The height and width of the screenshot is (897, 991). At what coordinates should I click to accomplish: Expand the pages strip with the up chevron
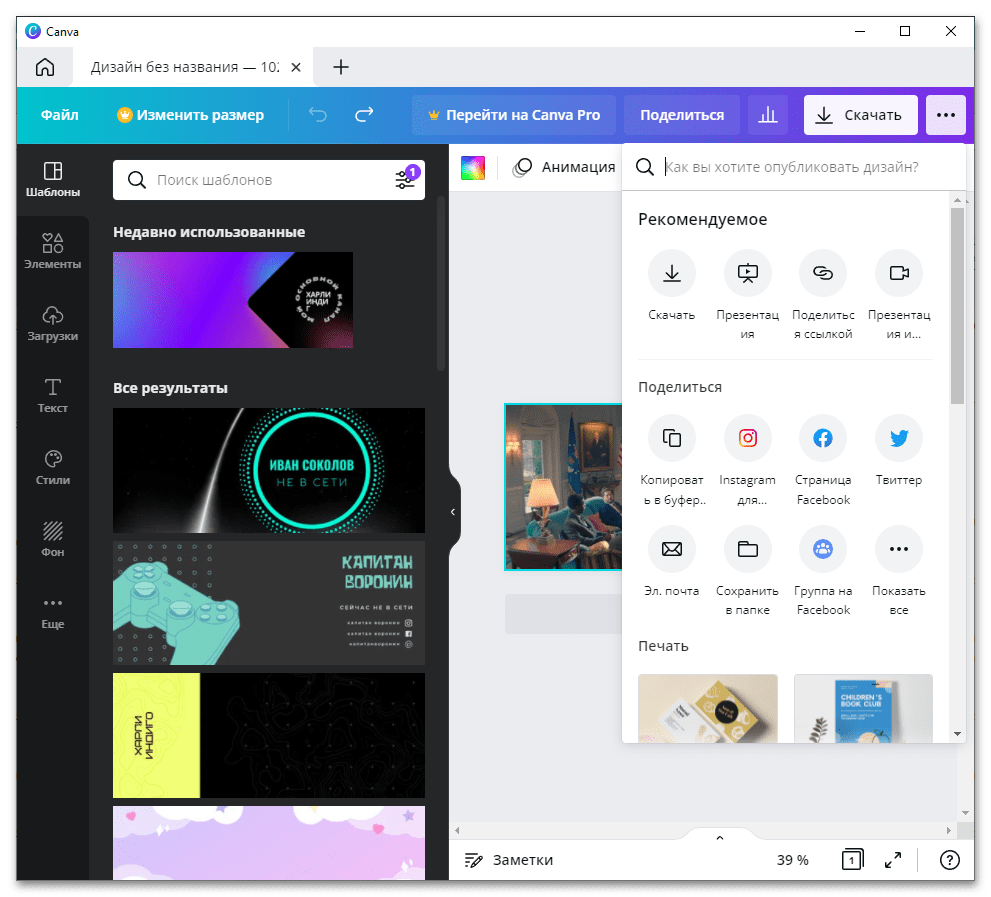point(719,838)
